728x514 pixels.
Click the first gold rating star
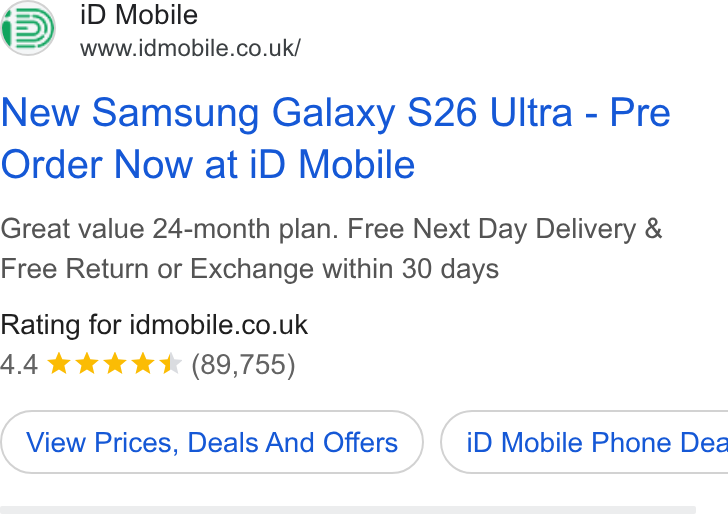point(59,363)
